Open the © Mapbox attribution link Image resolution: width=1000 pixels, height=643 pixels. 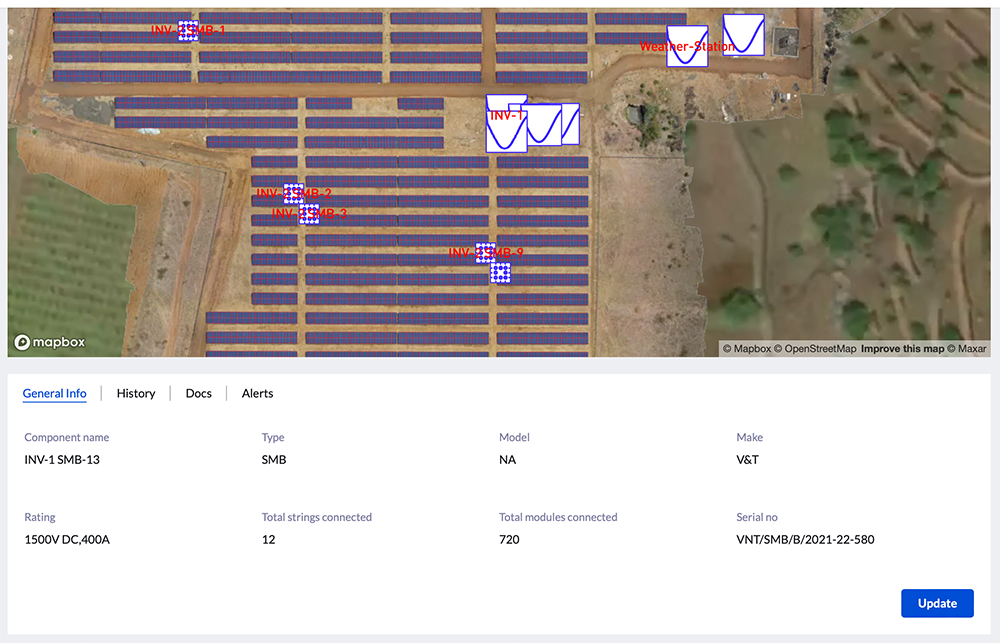[x=746, y=349]
